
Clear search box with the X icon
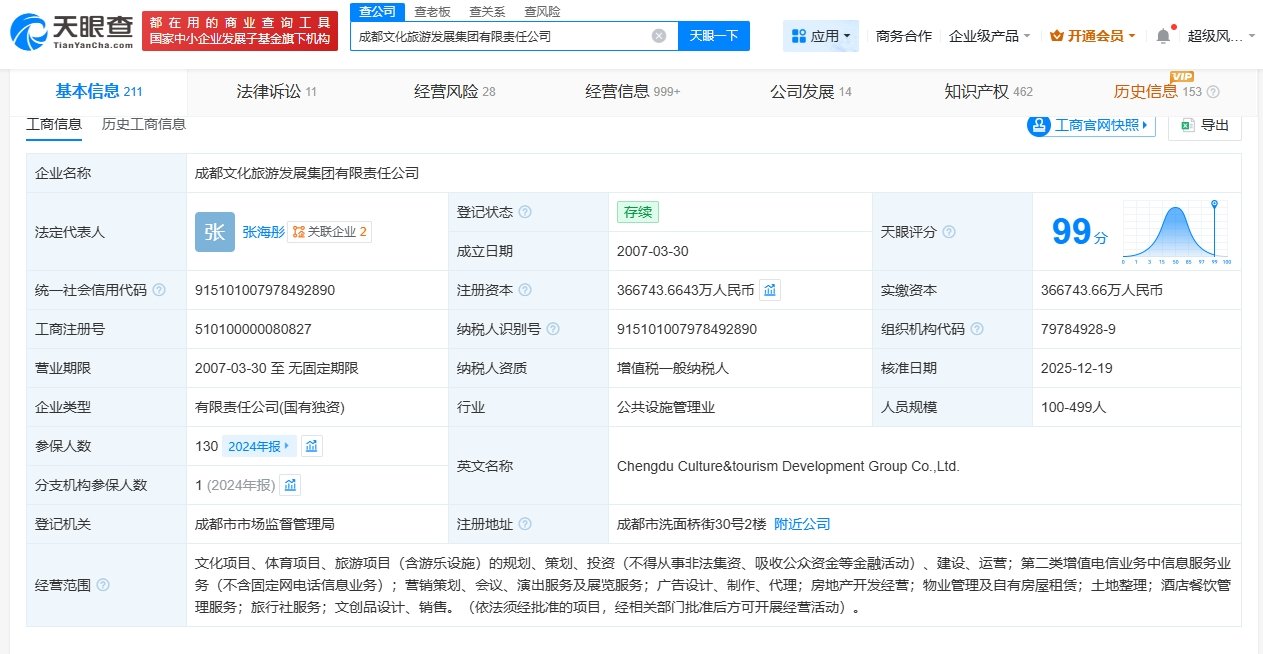coord(659,36)
